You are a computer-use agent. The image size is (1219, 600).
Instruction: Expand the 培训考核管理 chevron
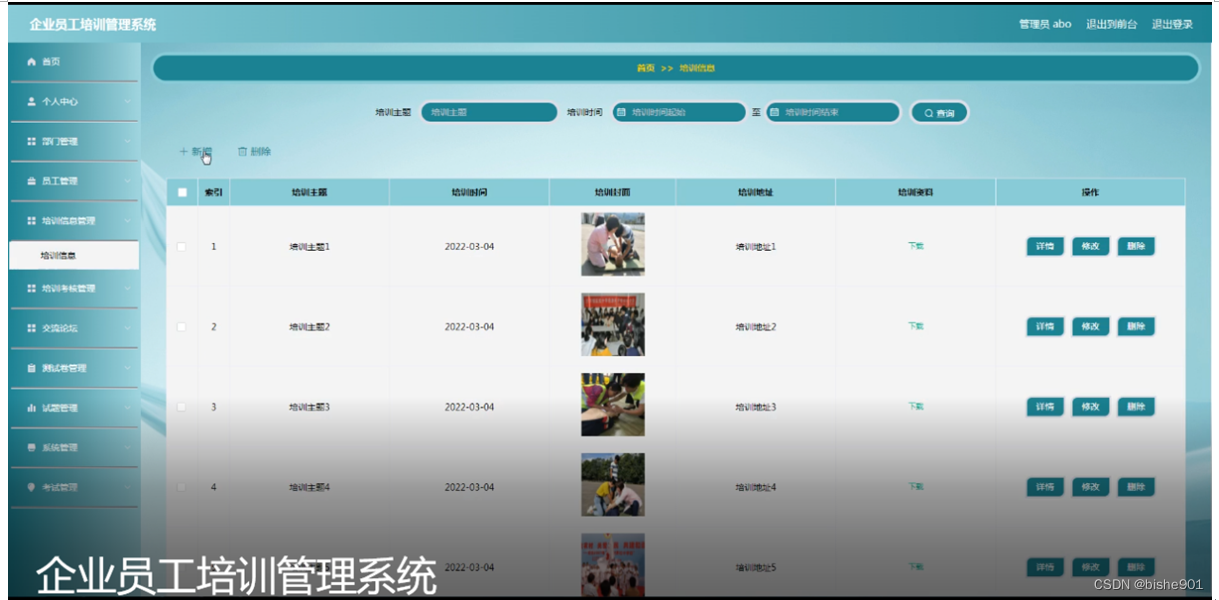pos(128,288)
